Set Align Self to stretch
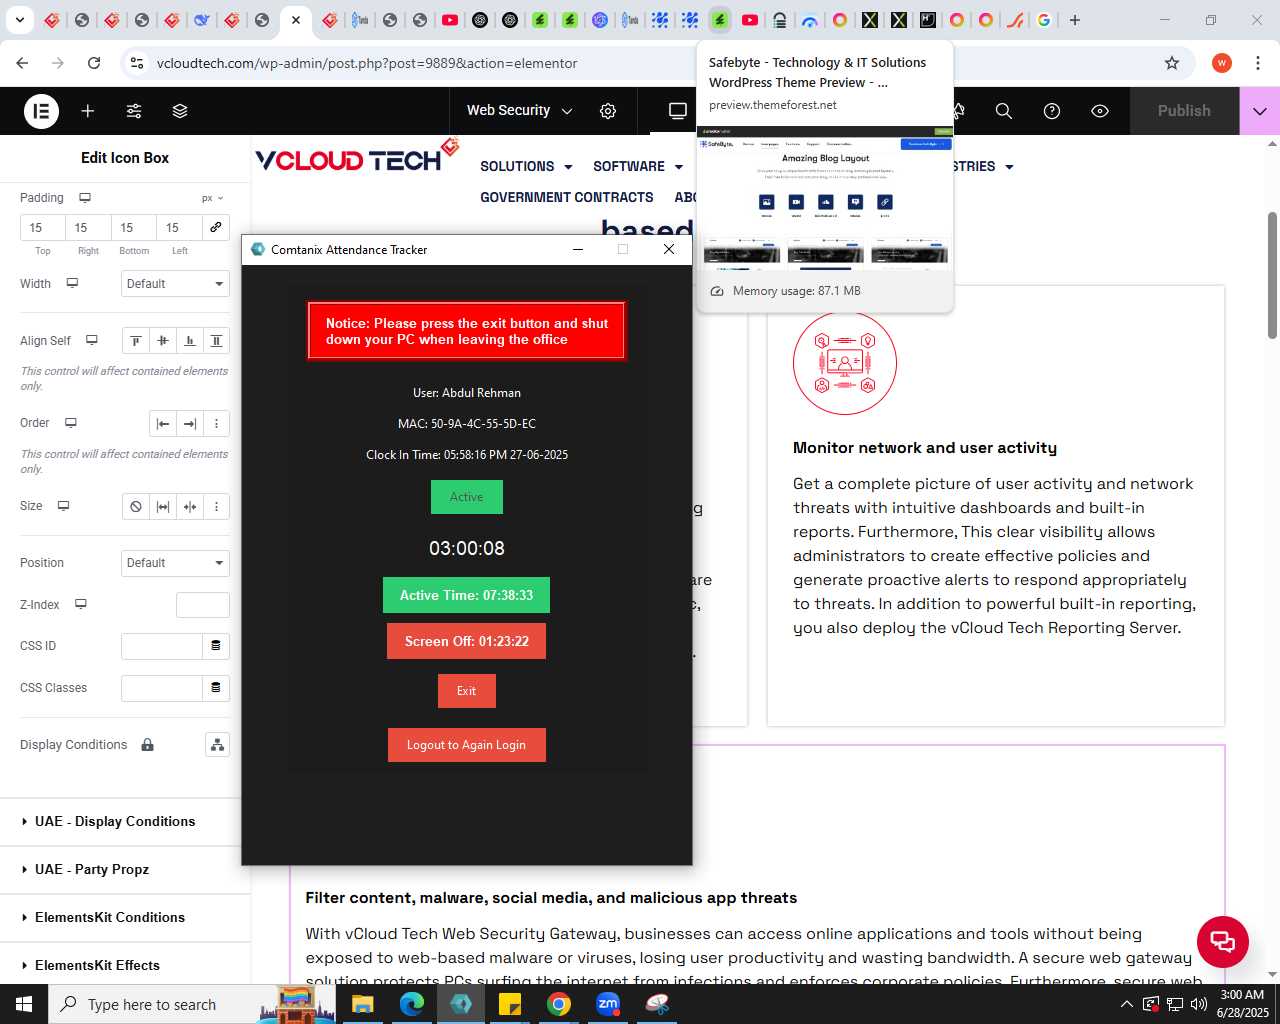This screenshot has height=1024, width=1280. pos(216,341)
